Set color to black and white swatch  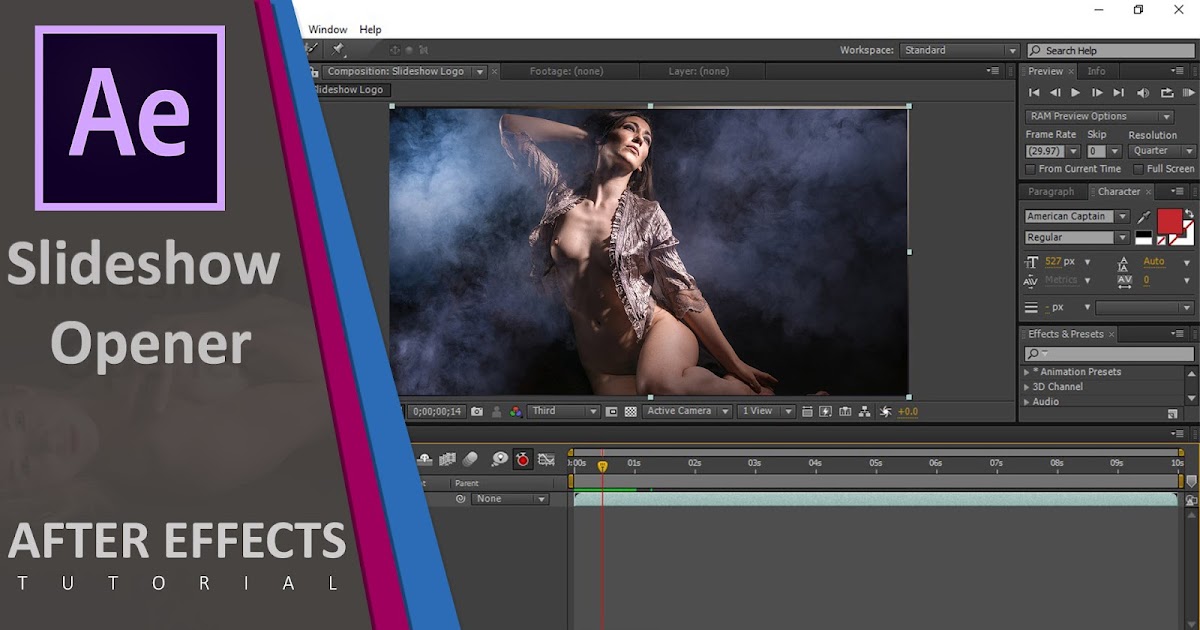coord(1144,238)
